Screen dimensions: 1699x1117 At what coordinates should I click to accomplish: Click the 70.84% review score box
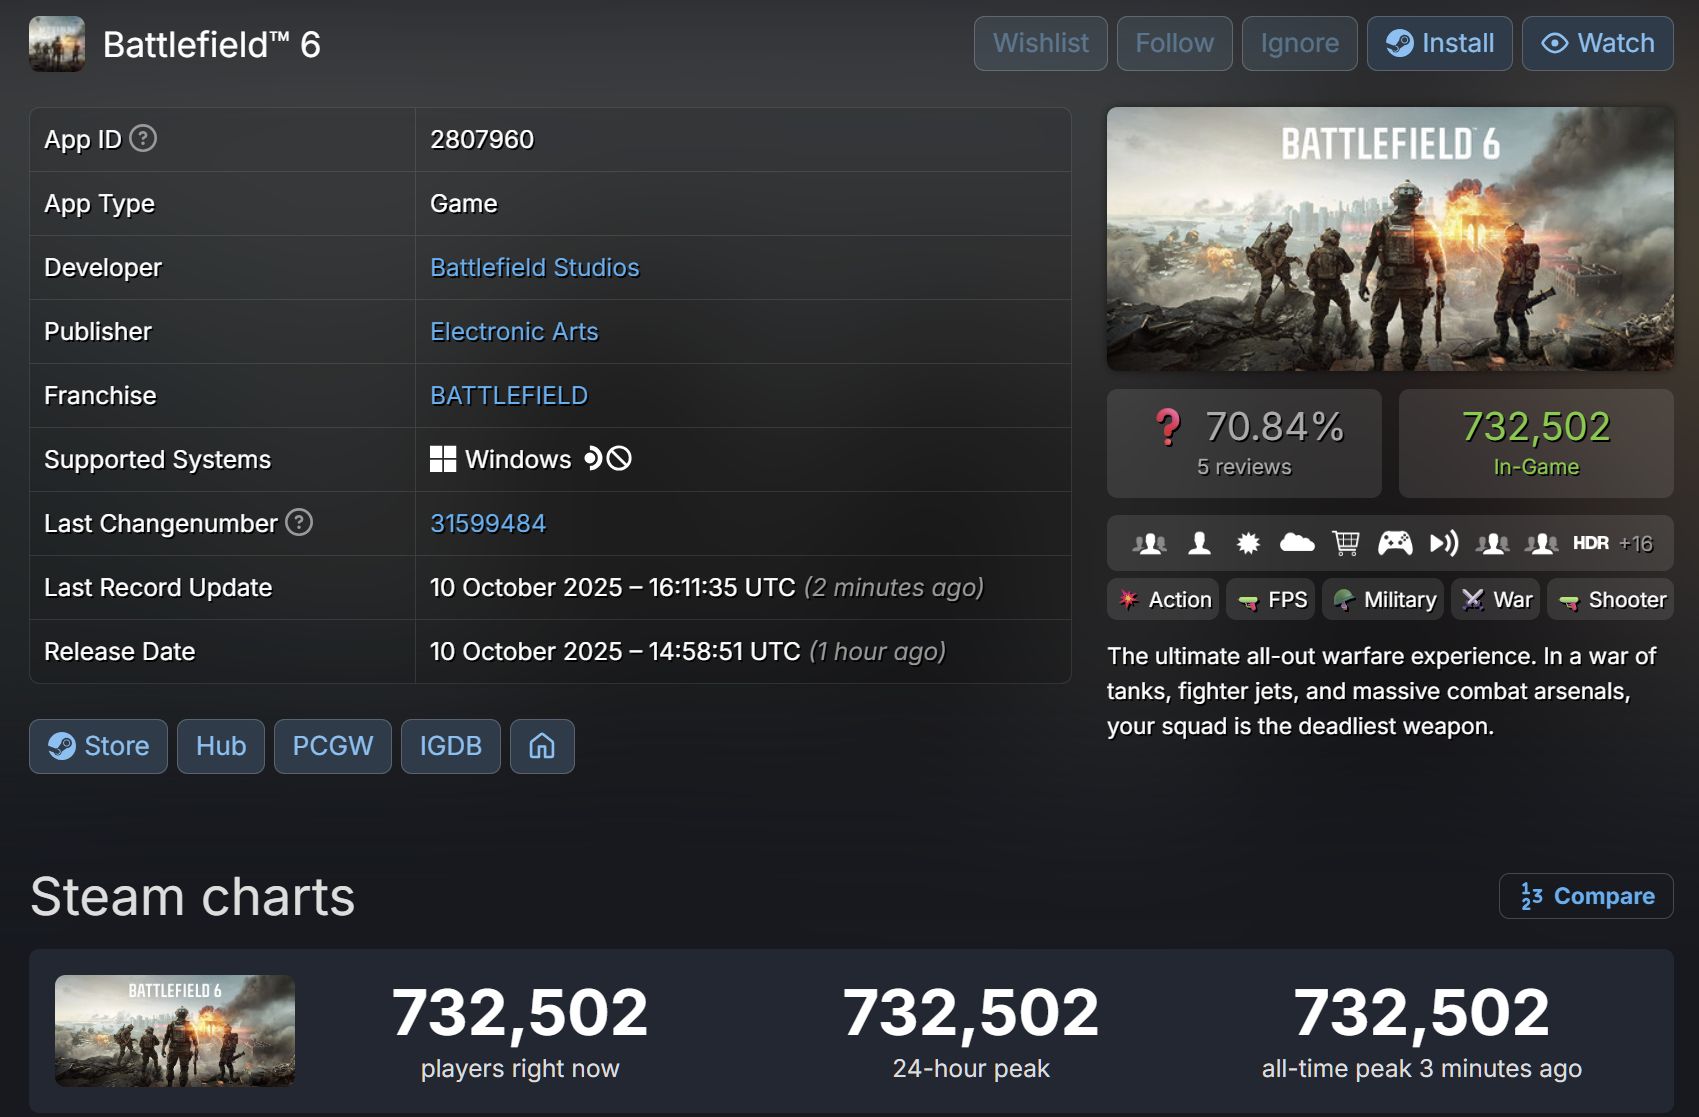click(1244, 443)
